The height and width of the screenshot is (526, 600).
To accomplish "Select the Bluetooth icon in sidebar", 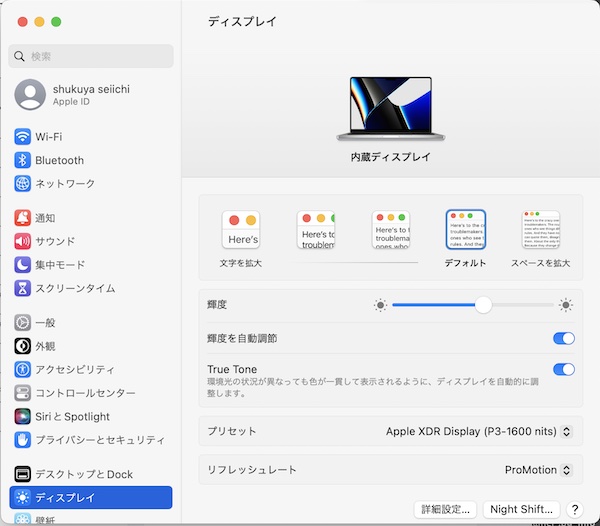I will [22, 160].
